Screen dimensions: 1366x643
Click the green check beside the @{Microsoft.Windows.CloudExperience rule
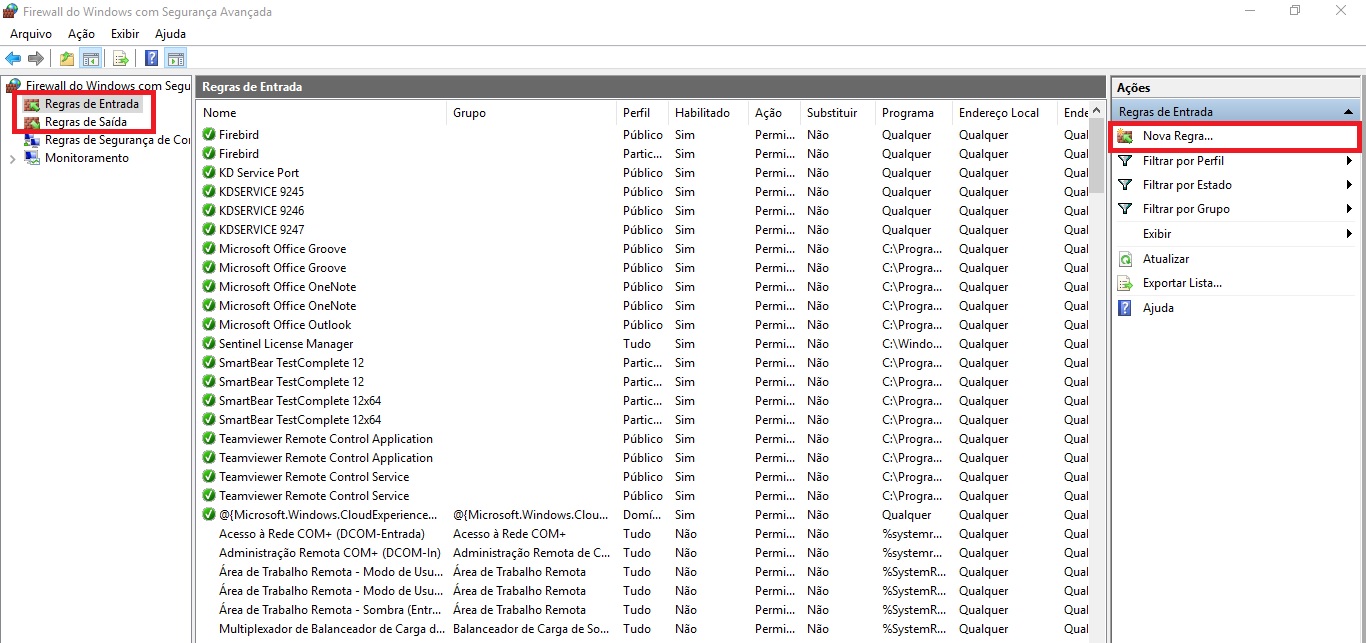click(x=209, y=515)
